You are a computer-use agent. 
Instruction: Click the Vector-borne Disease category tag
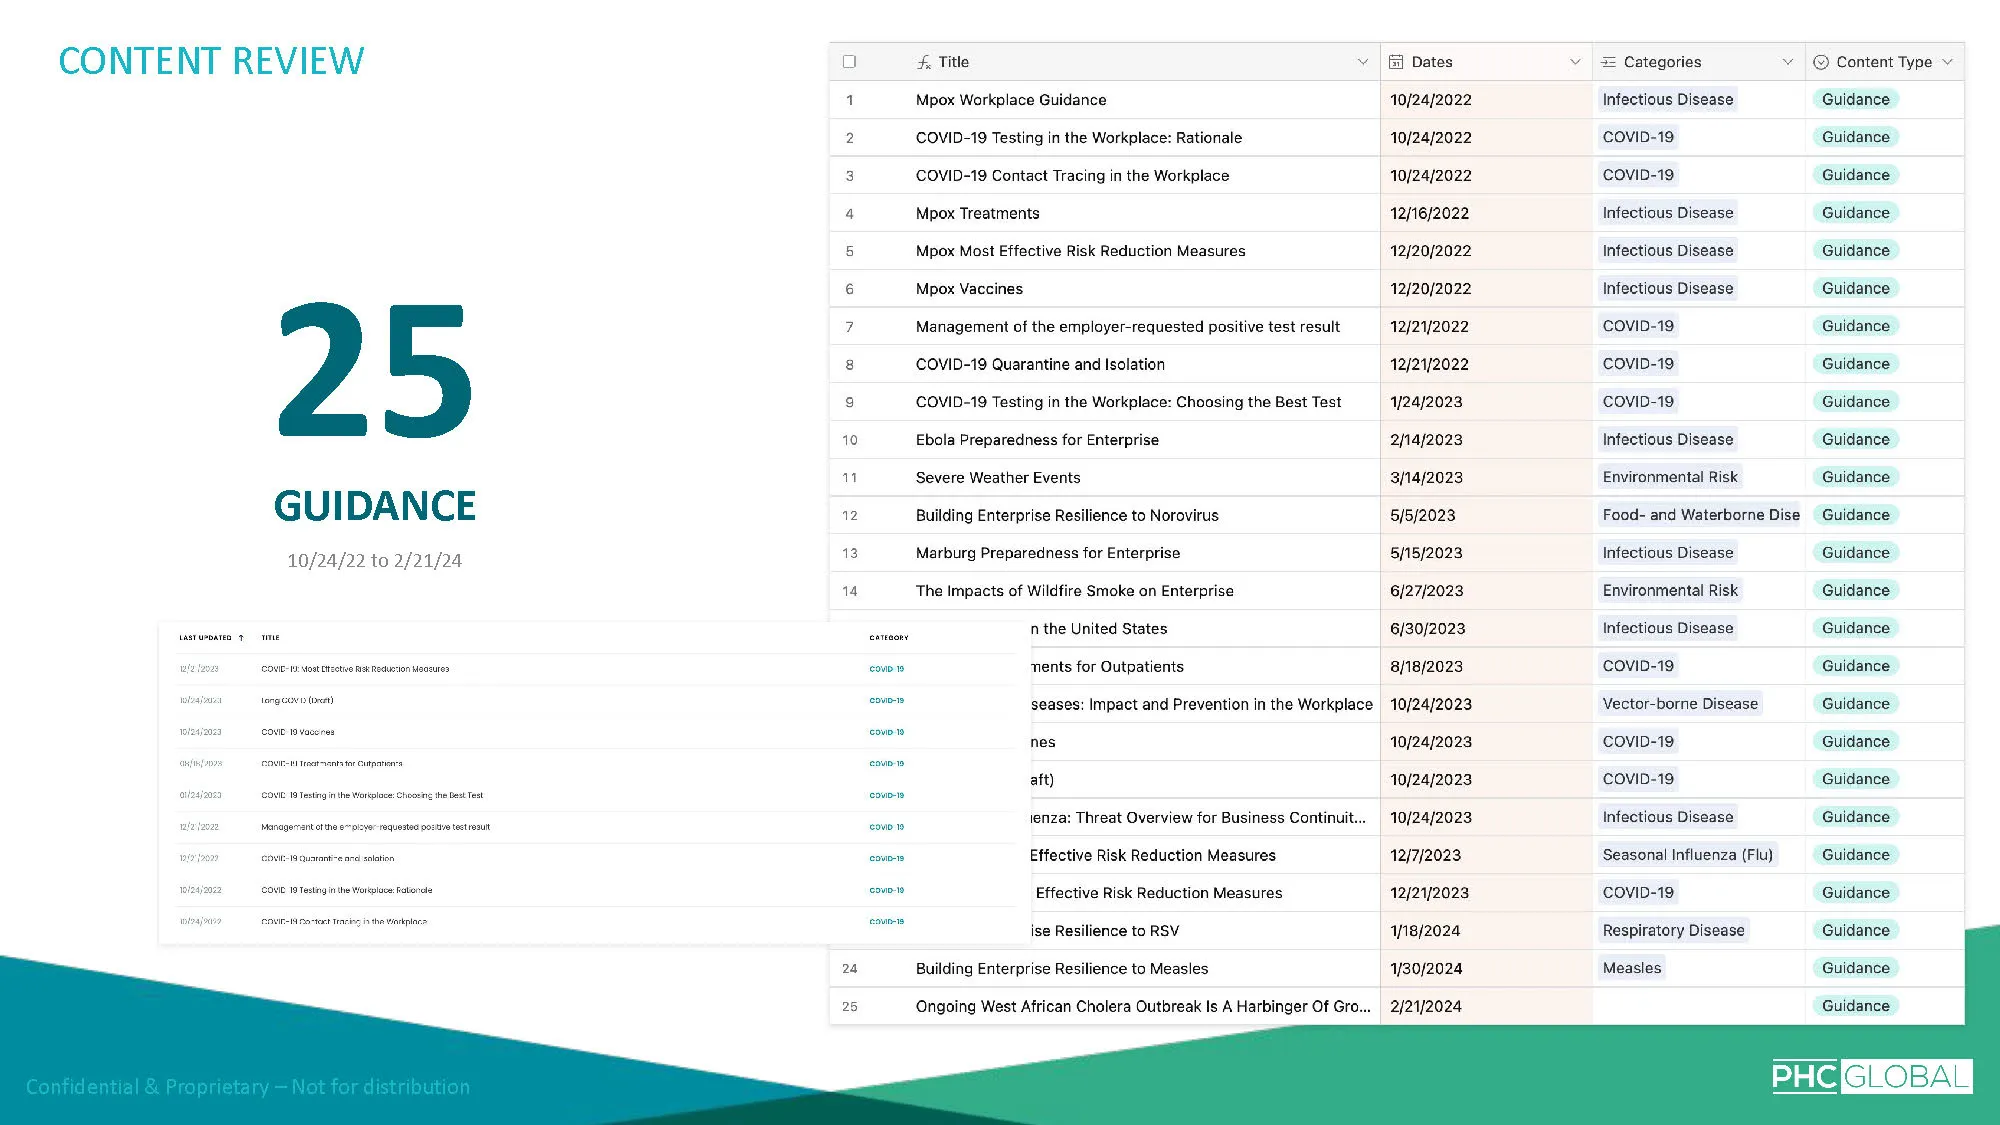click(x=1679, y=704)
